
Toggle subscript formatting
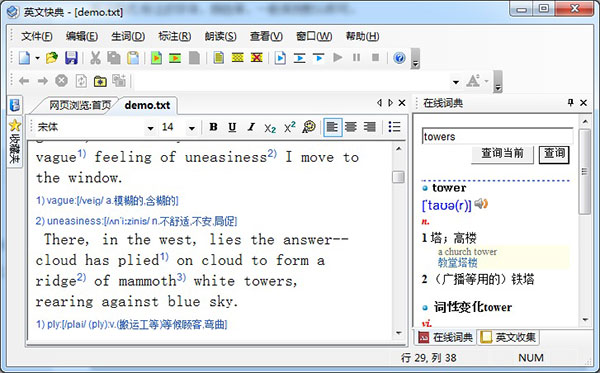click(270, 128)
